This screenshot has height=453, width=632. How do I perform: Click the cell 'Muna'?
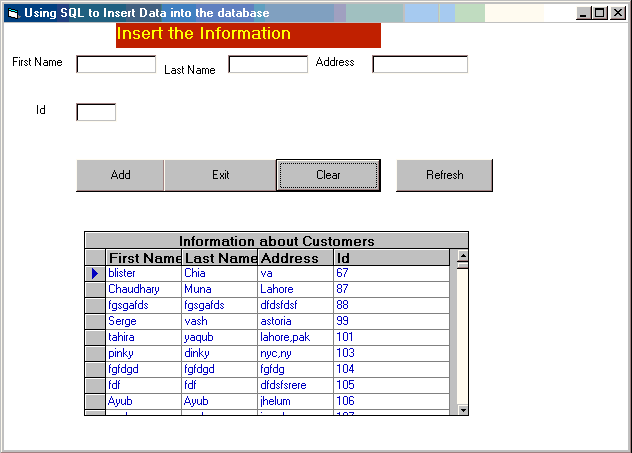[220, 289]
